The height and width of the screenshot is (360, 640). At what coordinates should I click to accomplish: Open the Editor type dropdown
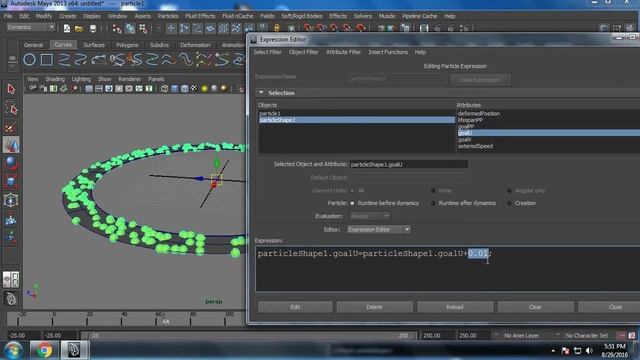point(379,230)
